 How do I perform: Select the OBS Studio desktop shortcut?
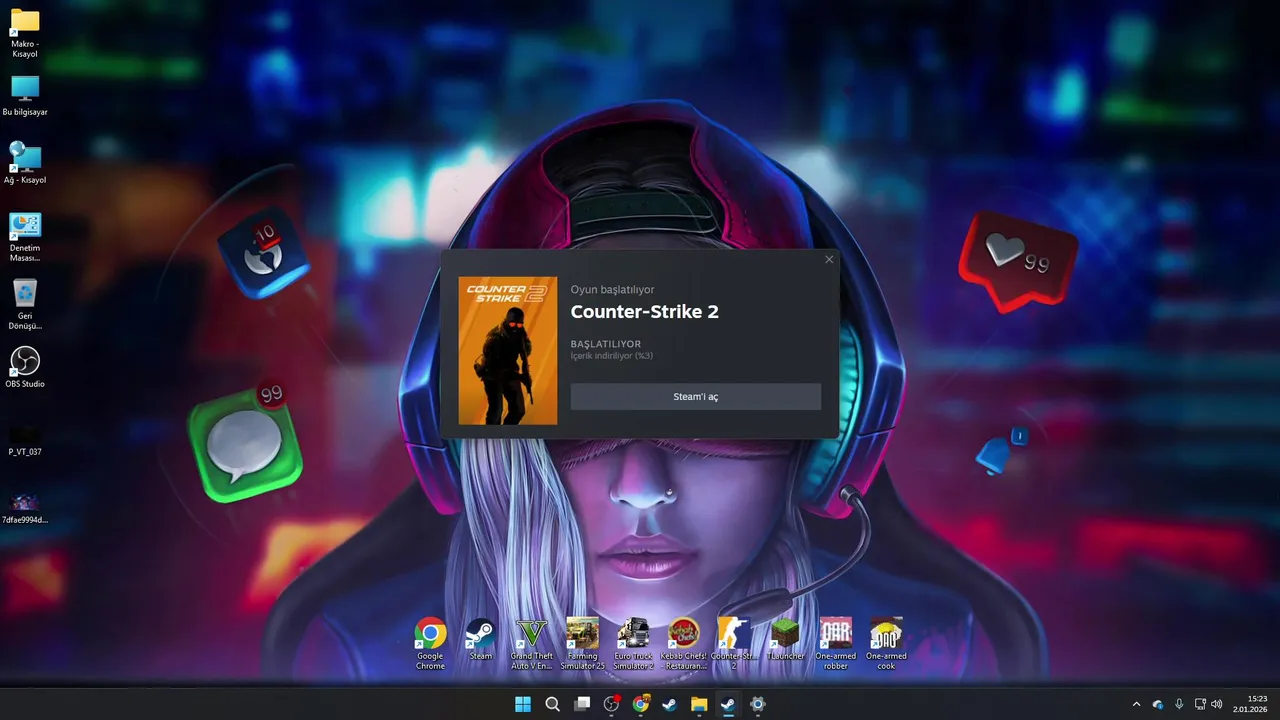tap(25, 367)
